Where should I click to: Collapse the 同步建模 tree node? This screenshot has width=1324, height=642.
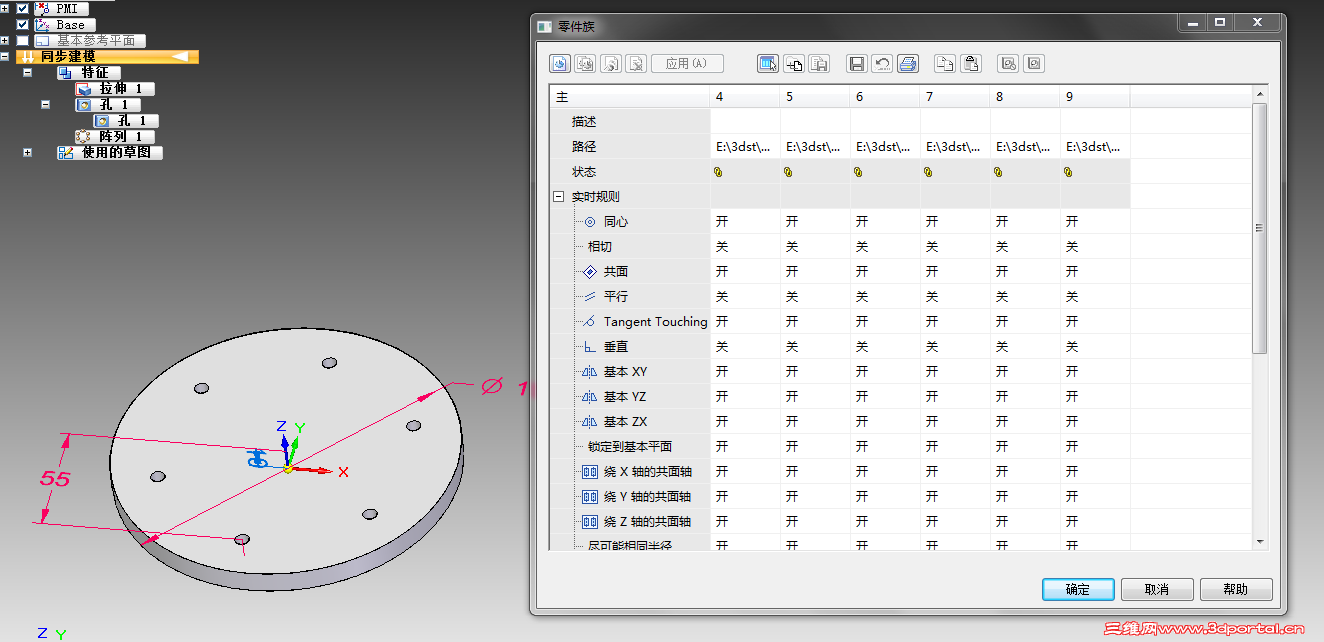coord(7,56)
